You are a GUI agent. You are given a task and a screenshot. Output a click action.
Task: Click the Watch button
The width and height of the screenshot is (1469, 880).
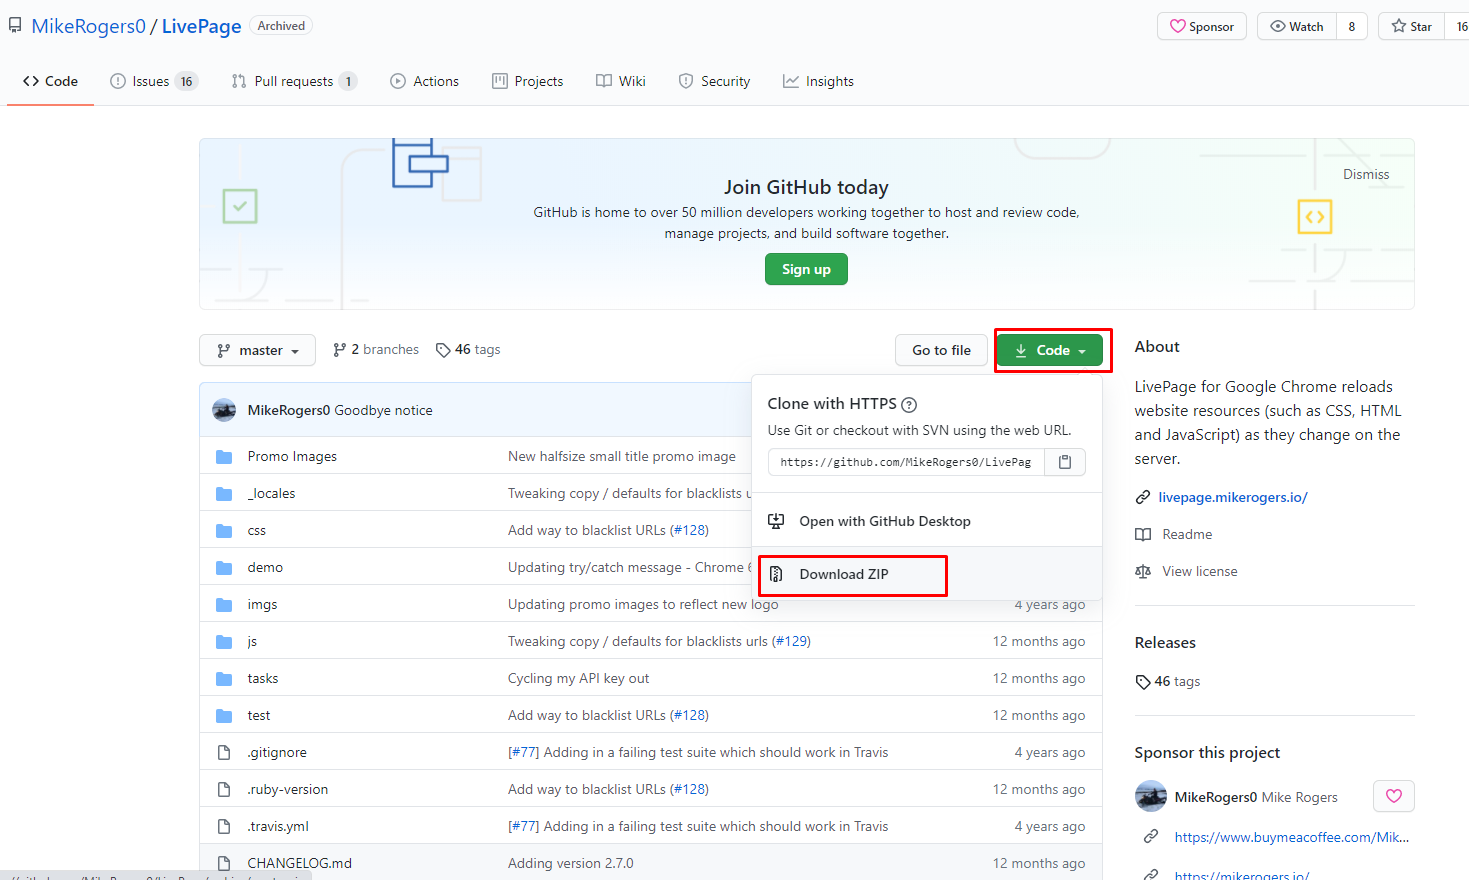tap(1297, 26)
